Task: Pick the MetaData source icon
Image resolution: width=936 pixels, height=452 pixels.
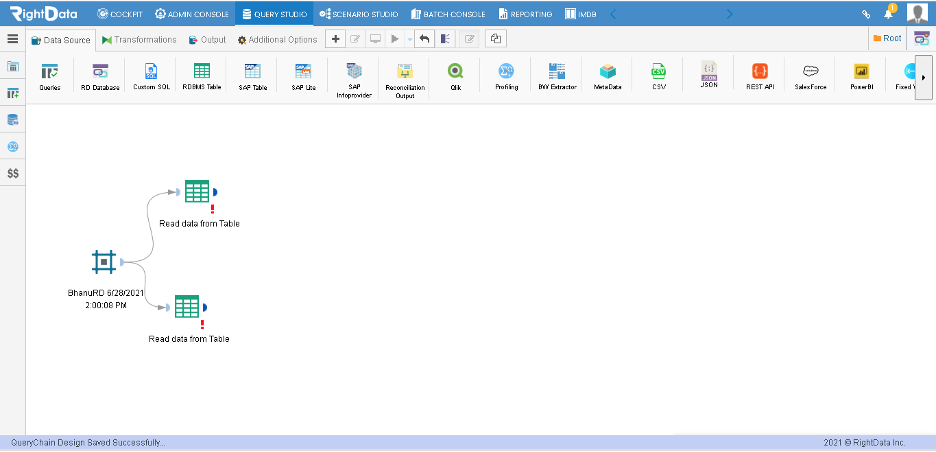Action: click(x=608, y=76)
